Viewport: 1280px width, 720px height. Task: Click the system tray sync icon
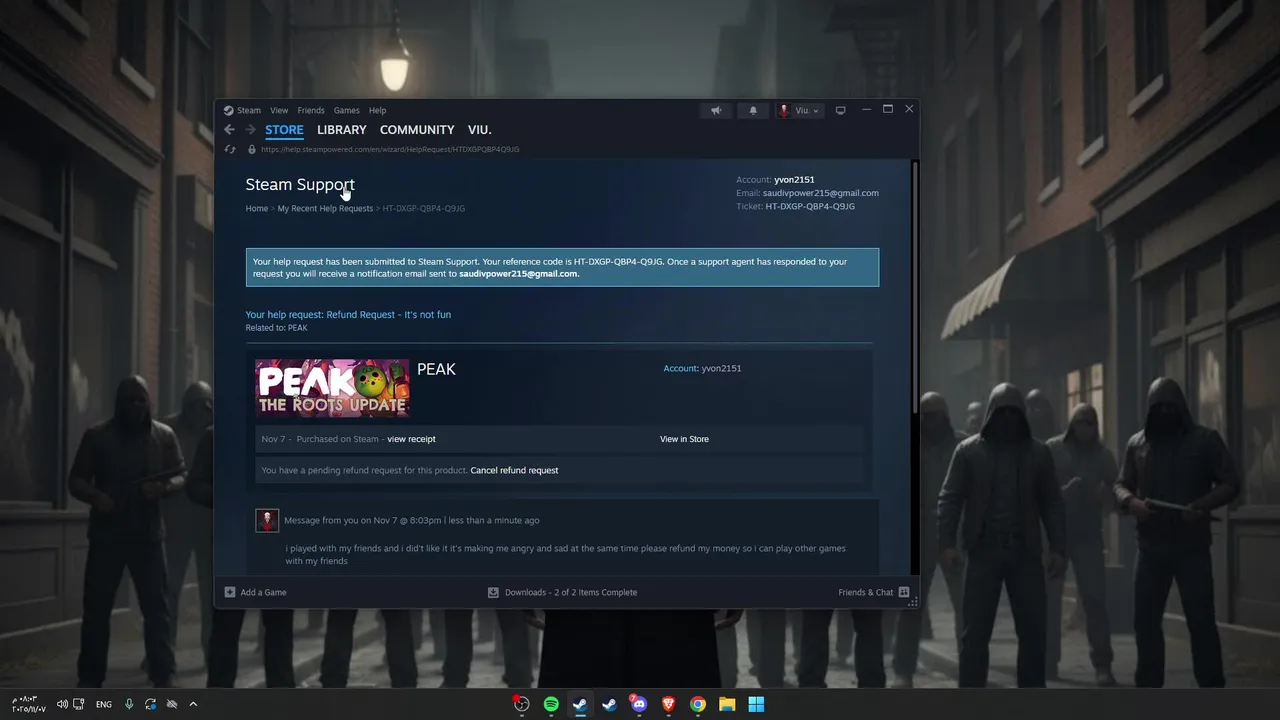point(150,704)
